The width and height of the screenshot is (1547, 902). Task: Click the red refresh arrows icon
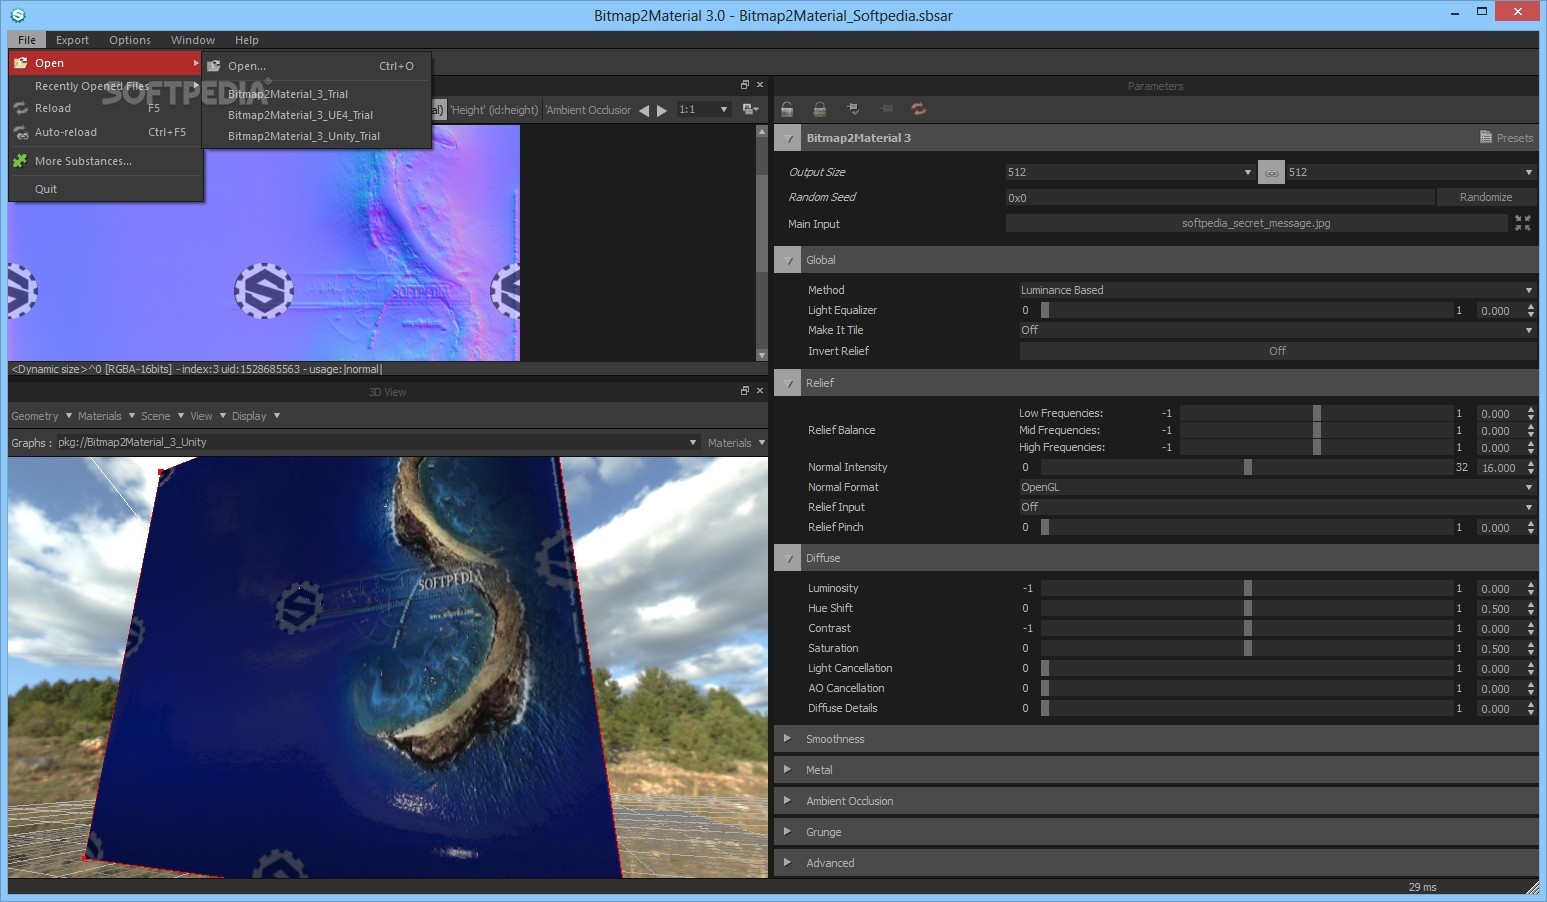(919, 109)
